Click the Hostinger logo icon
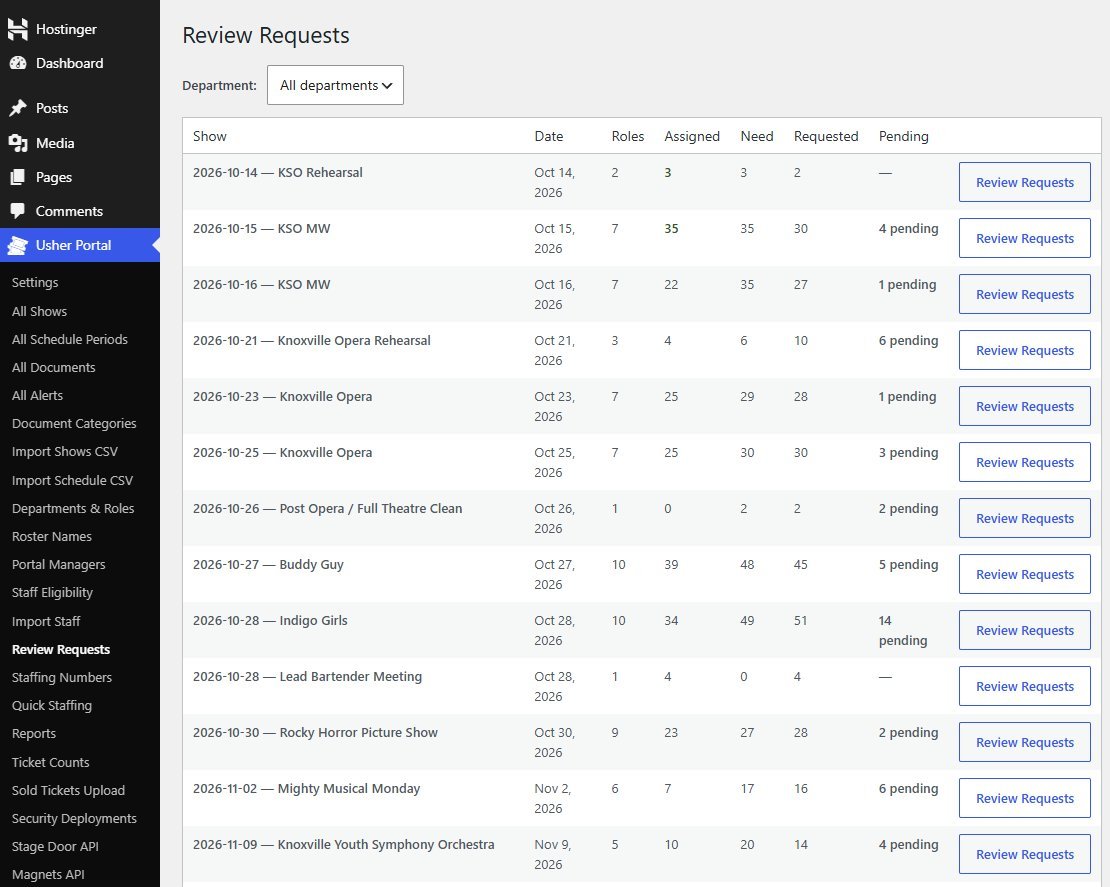 pos(18,29)
